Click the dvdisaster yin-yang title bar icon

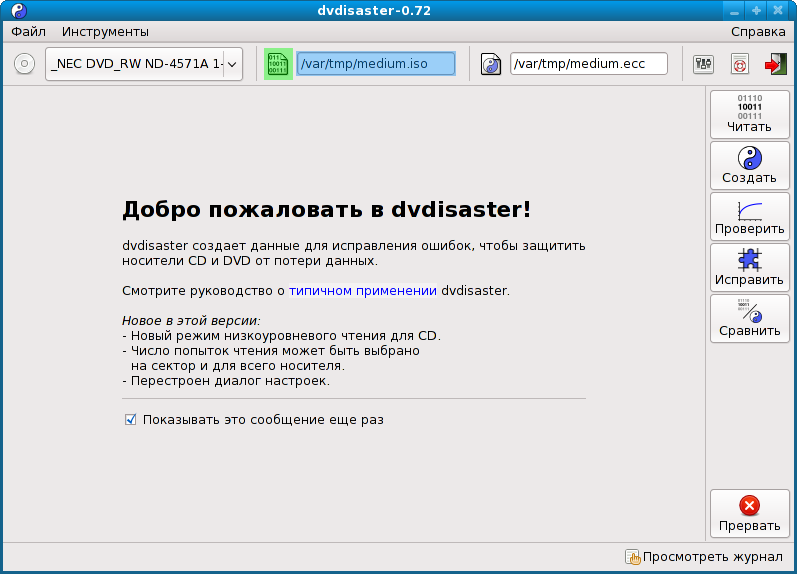pos(19,11)
